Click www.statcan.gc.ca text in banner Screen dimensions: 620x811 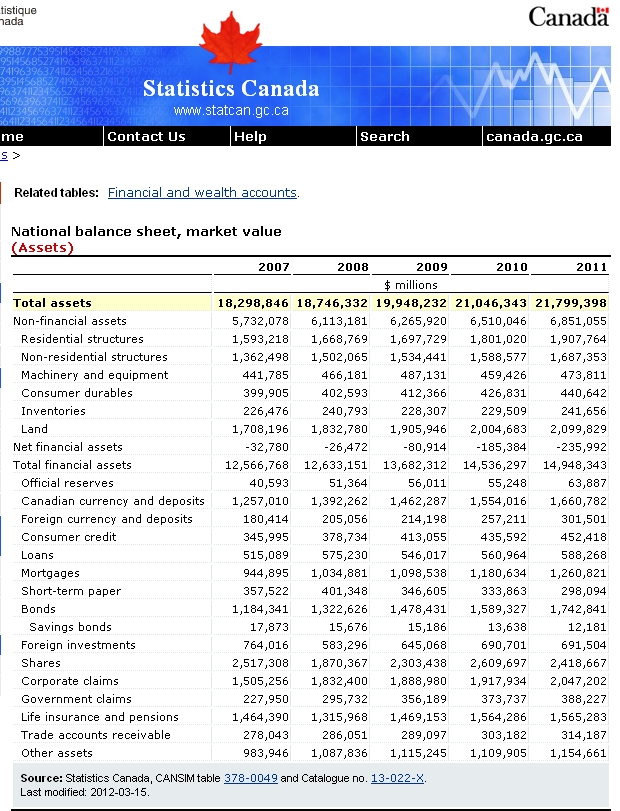[x=231, y=111]
